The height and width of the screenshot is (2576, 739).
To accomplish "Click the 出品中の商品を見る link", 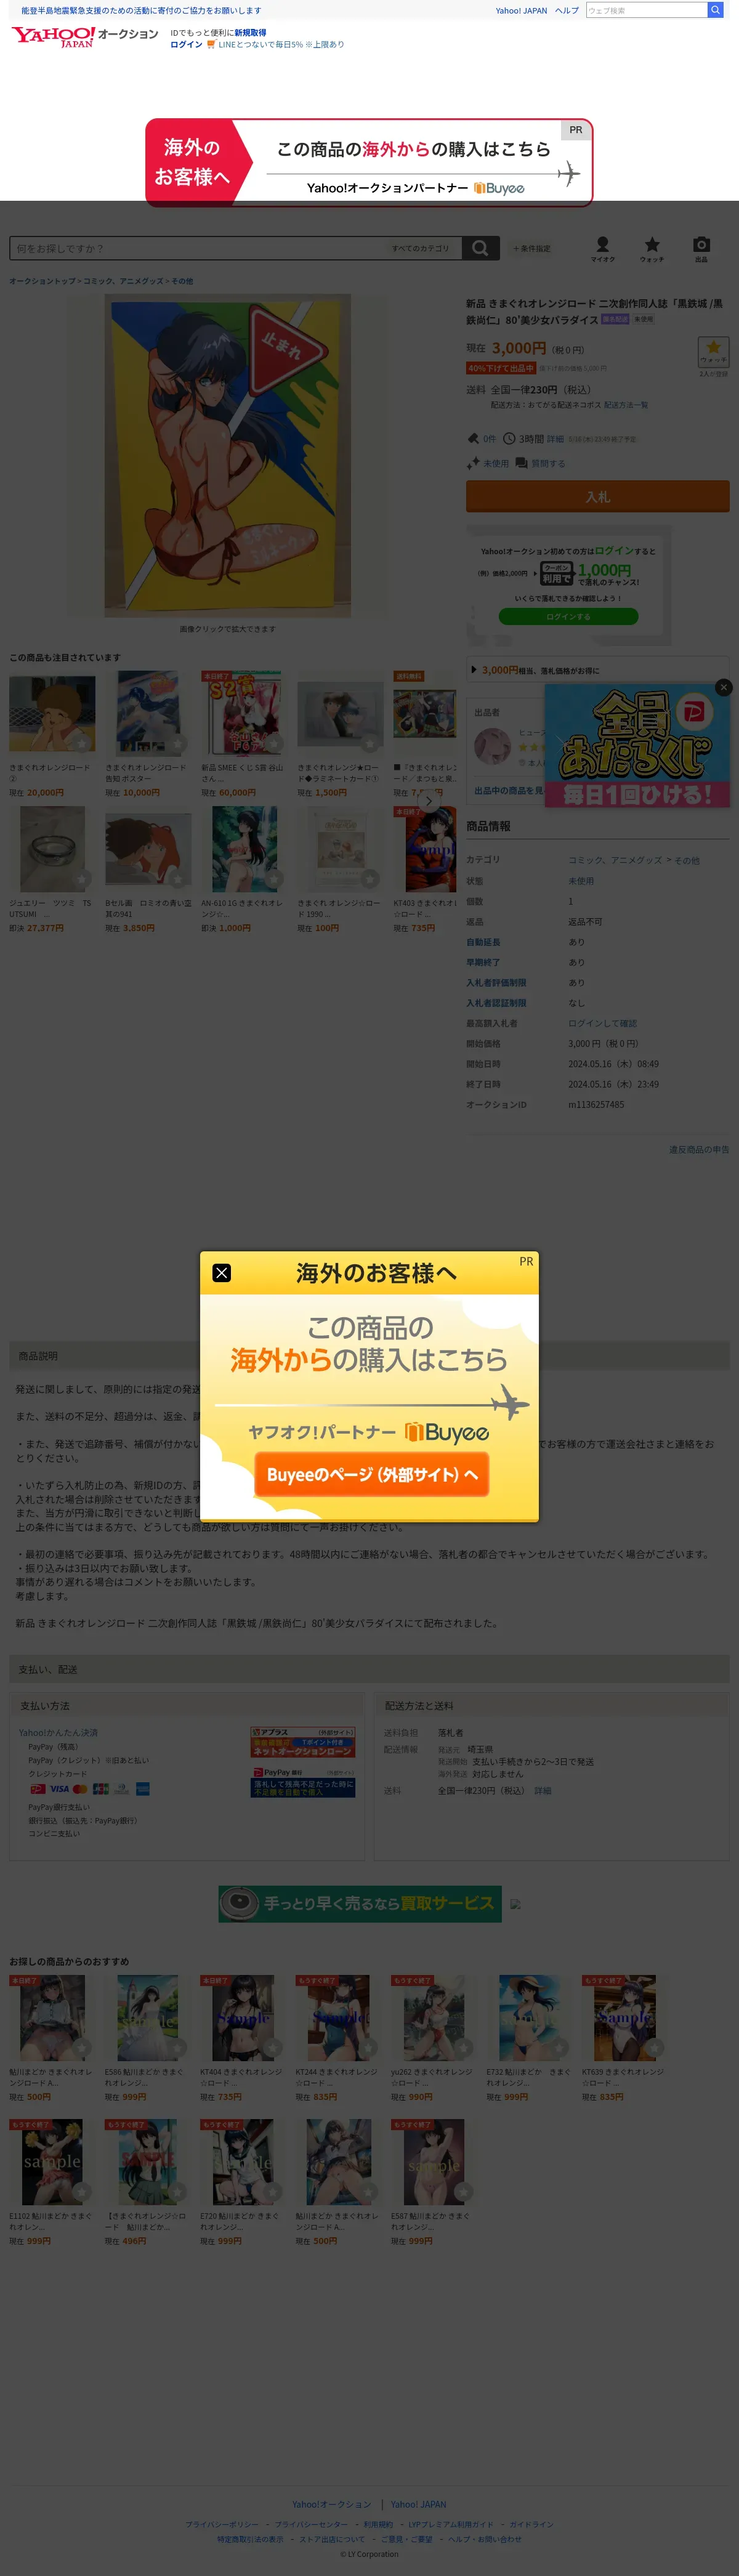I will tap(509, 790).
